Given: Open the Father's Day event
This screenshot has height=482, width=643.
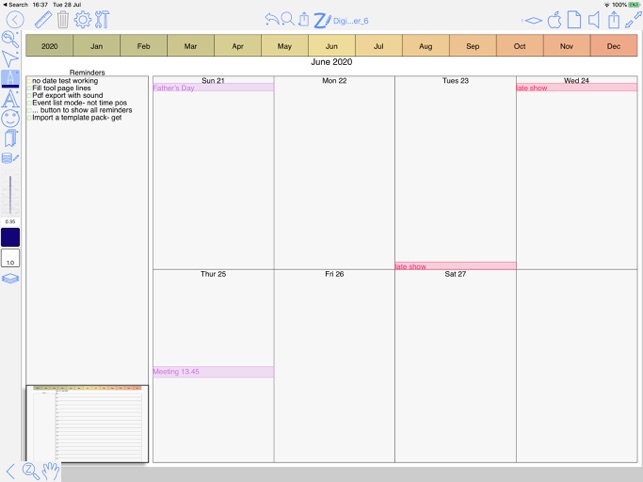Looking at the screenshot, I should (212, 88).
